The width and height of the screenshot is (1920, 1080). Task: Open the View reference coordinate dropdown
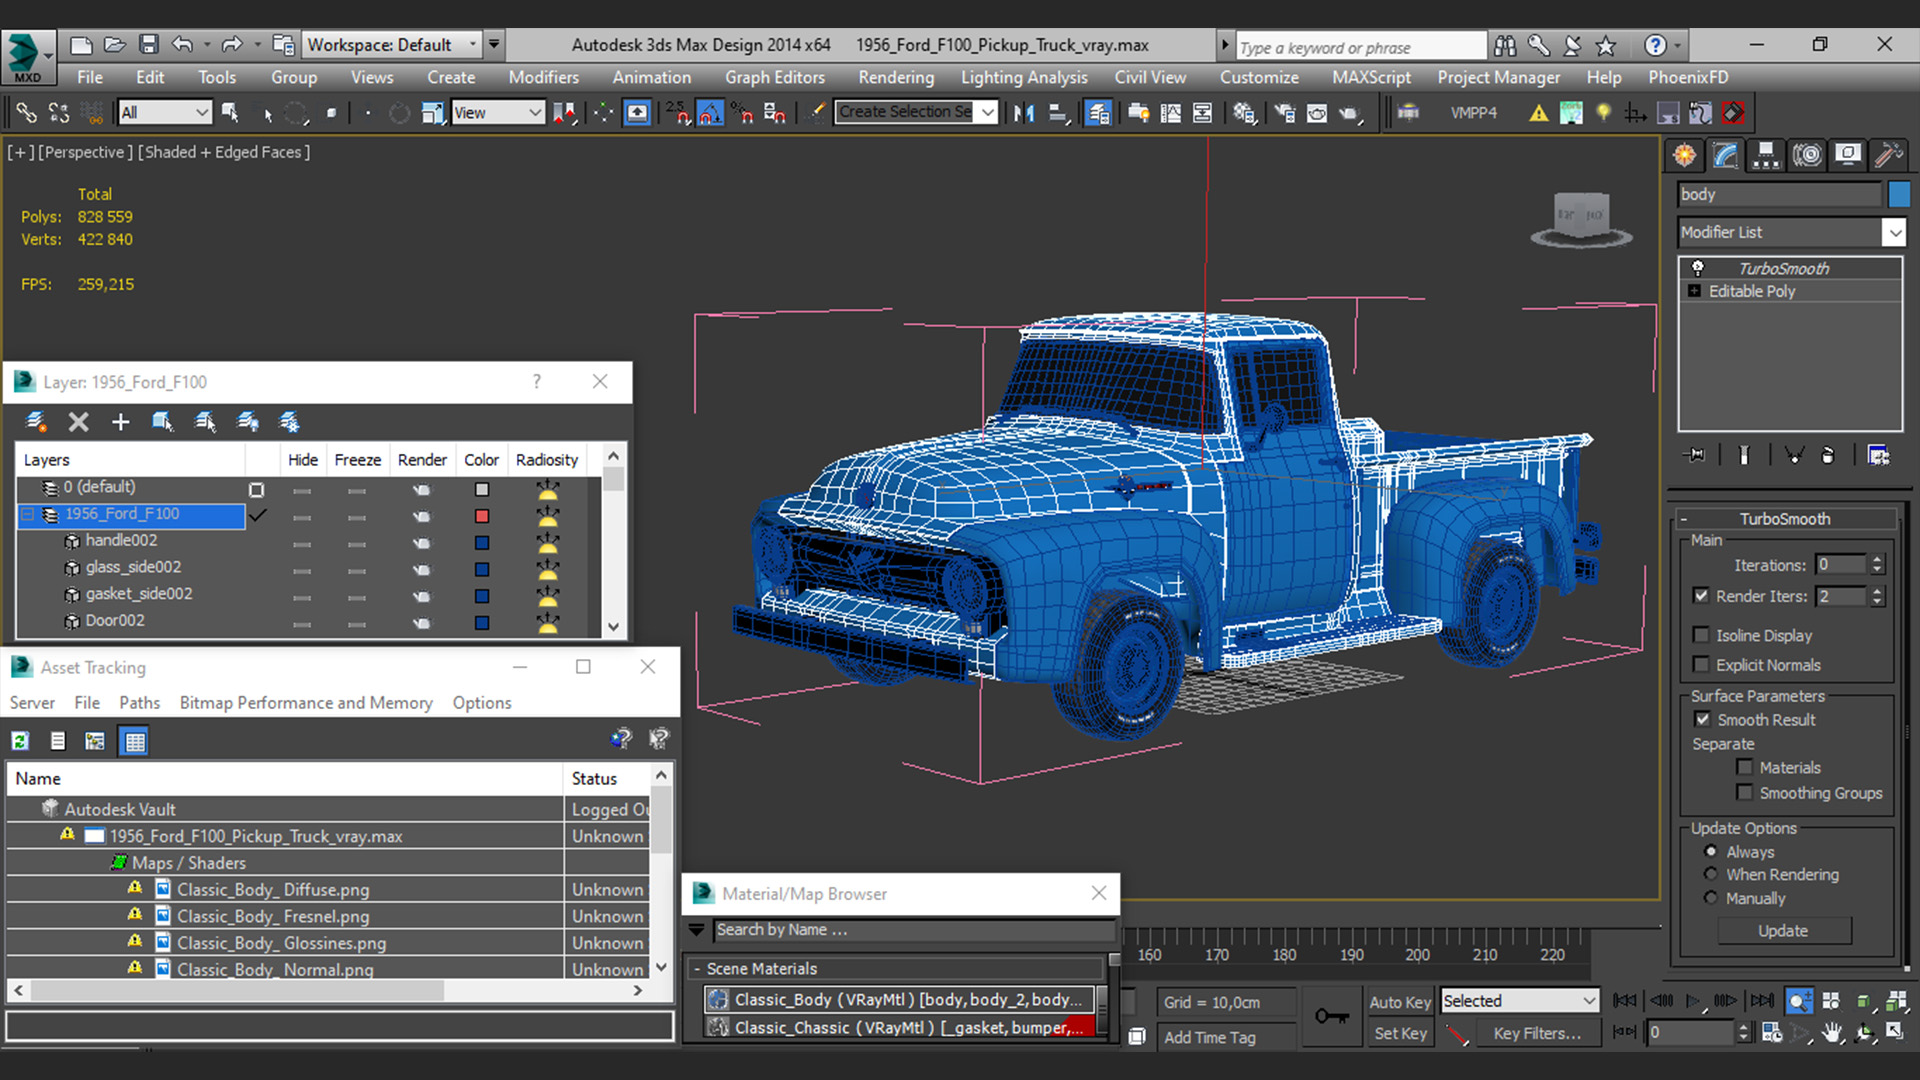tap(497, 113)
